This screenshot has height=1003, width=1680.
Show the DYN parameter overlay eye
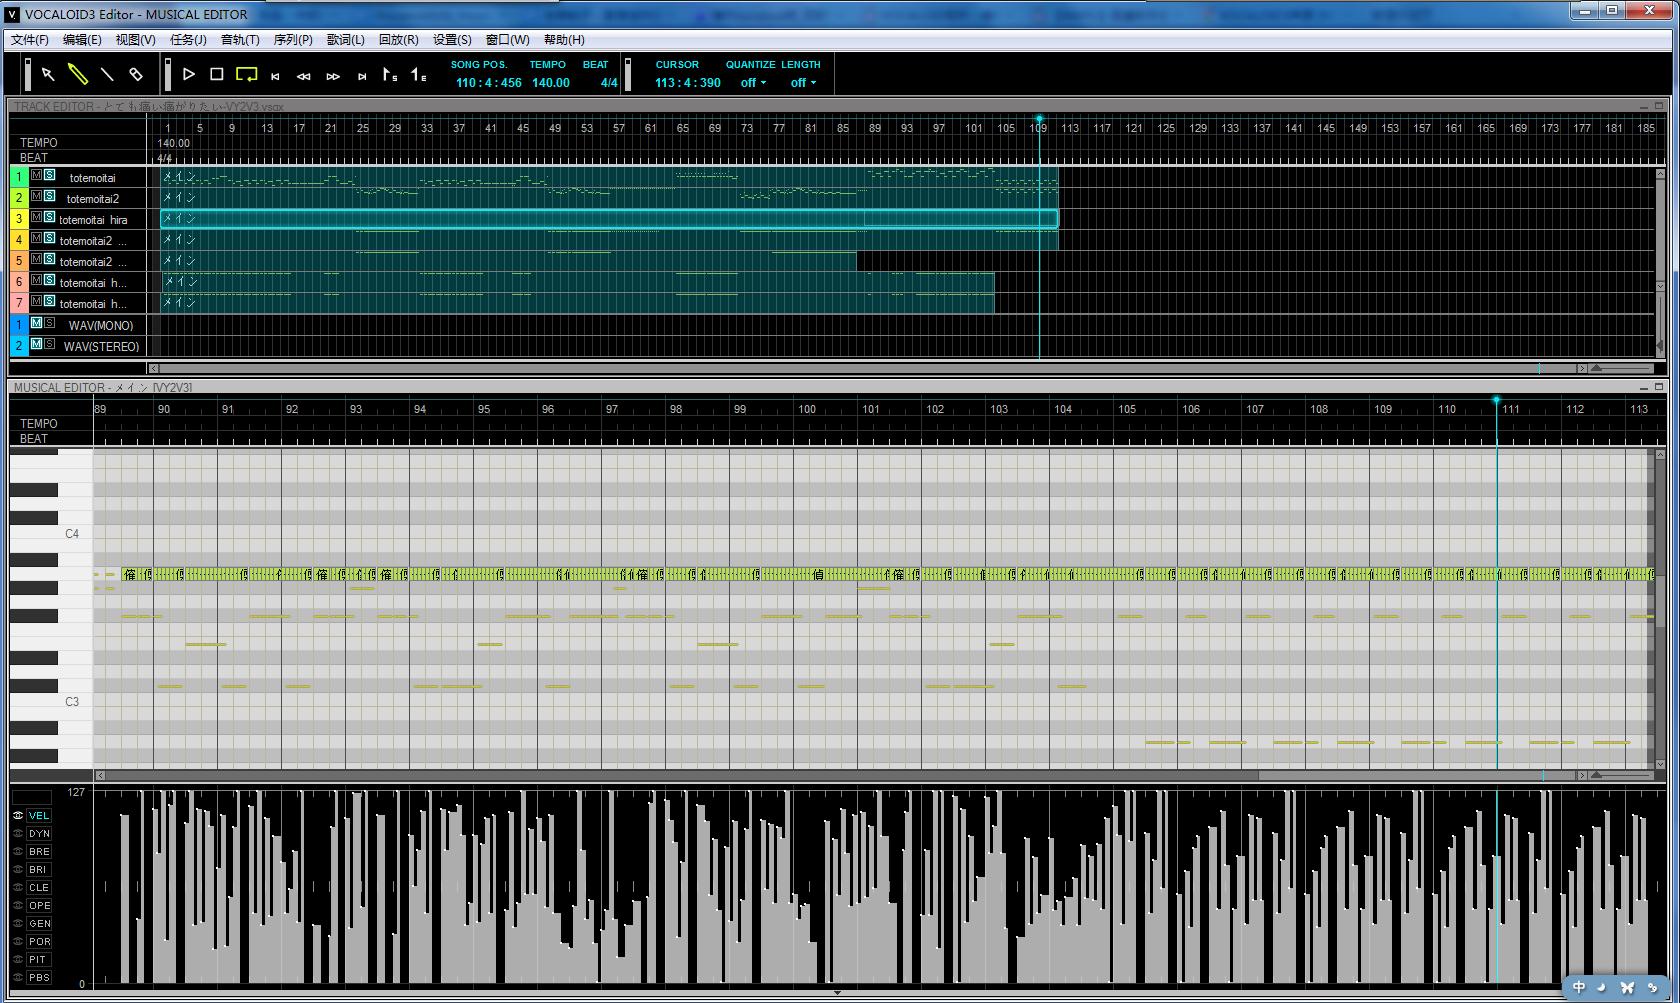(18, 833)
